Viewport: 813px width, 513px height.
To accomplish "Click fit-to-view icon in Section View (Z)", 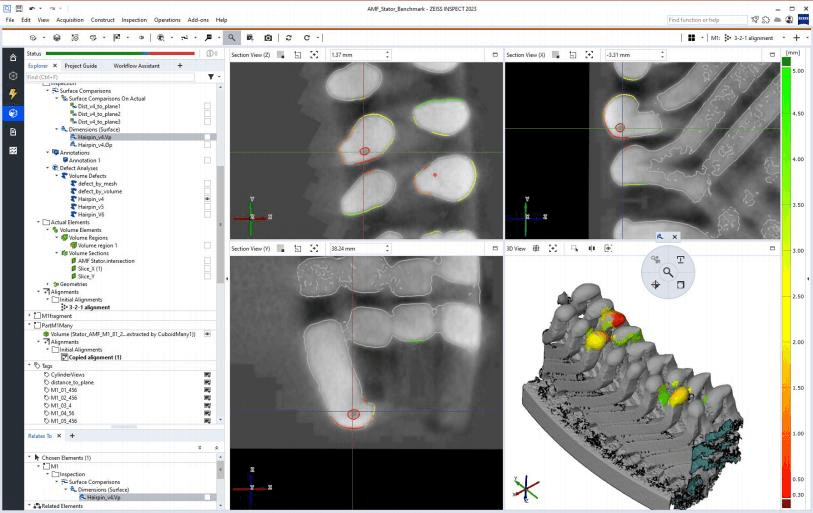I will tap(316, 54).
